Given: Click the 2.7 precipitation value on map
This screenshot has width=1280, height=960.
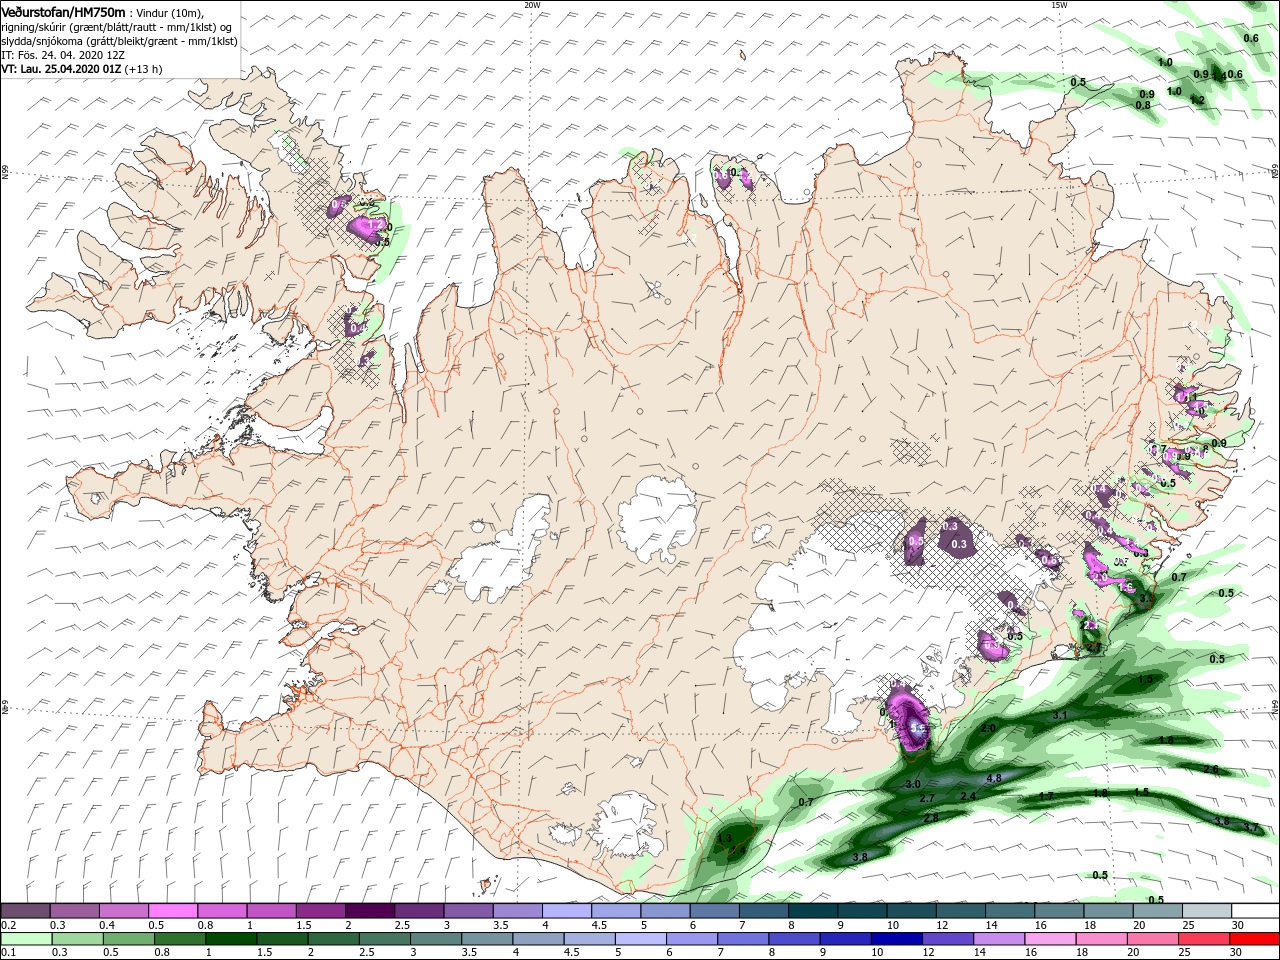Looking at the screenshot, I should [x=927, y=798].
